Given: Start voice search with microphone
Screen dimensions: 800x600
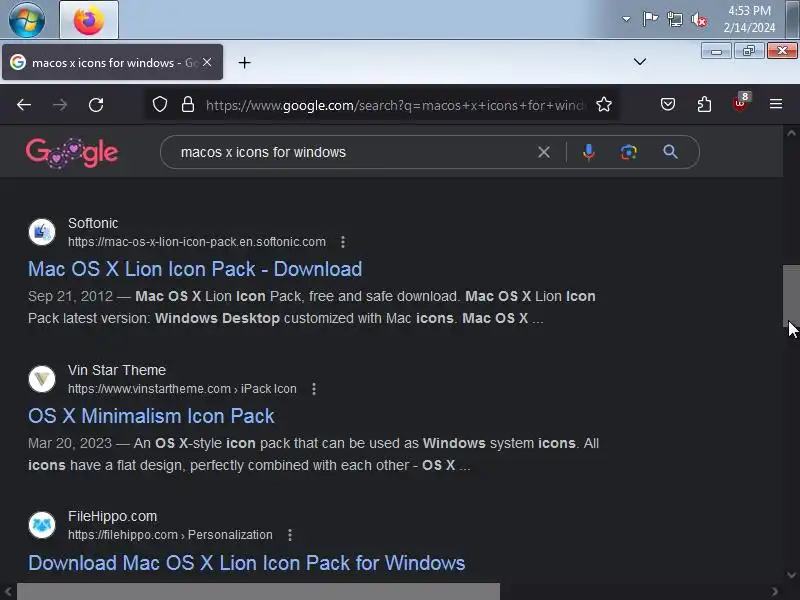Looking at the screenshot, I should click(x=589, y=152).
